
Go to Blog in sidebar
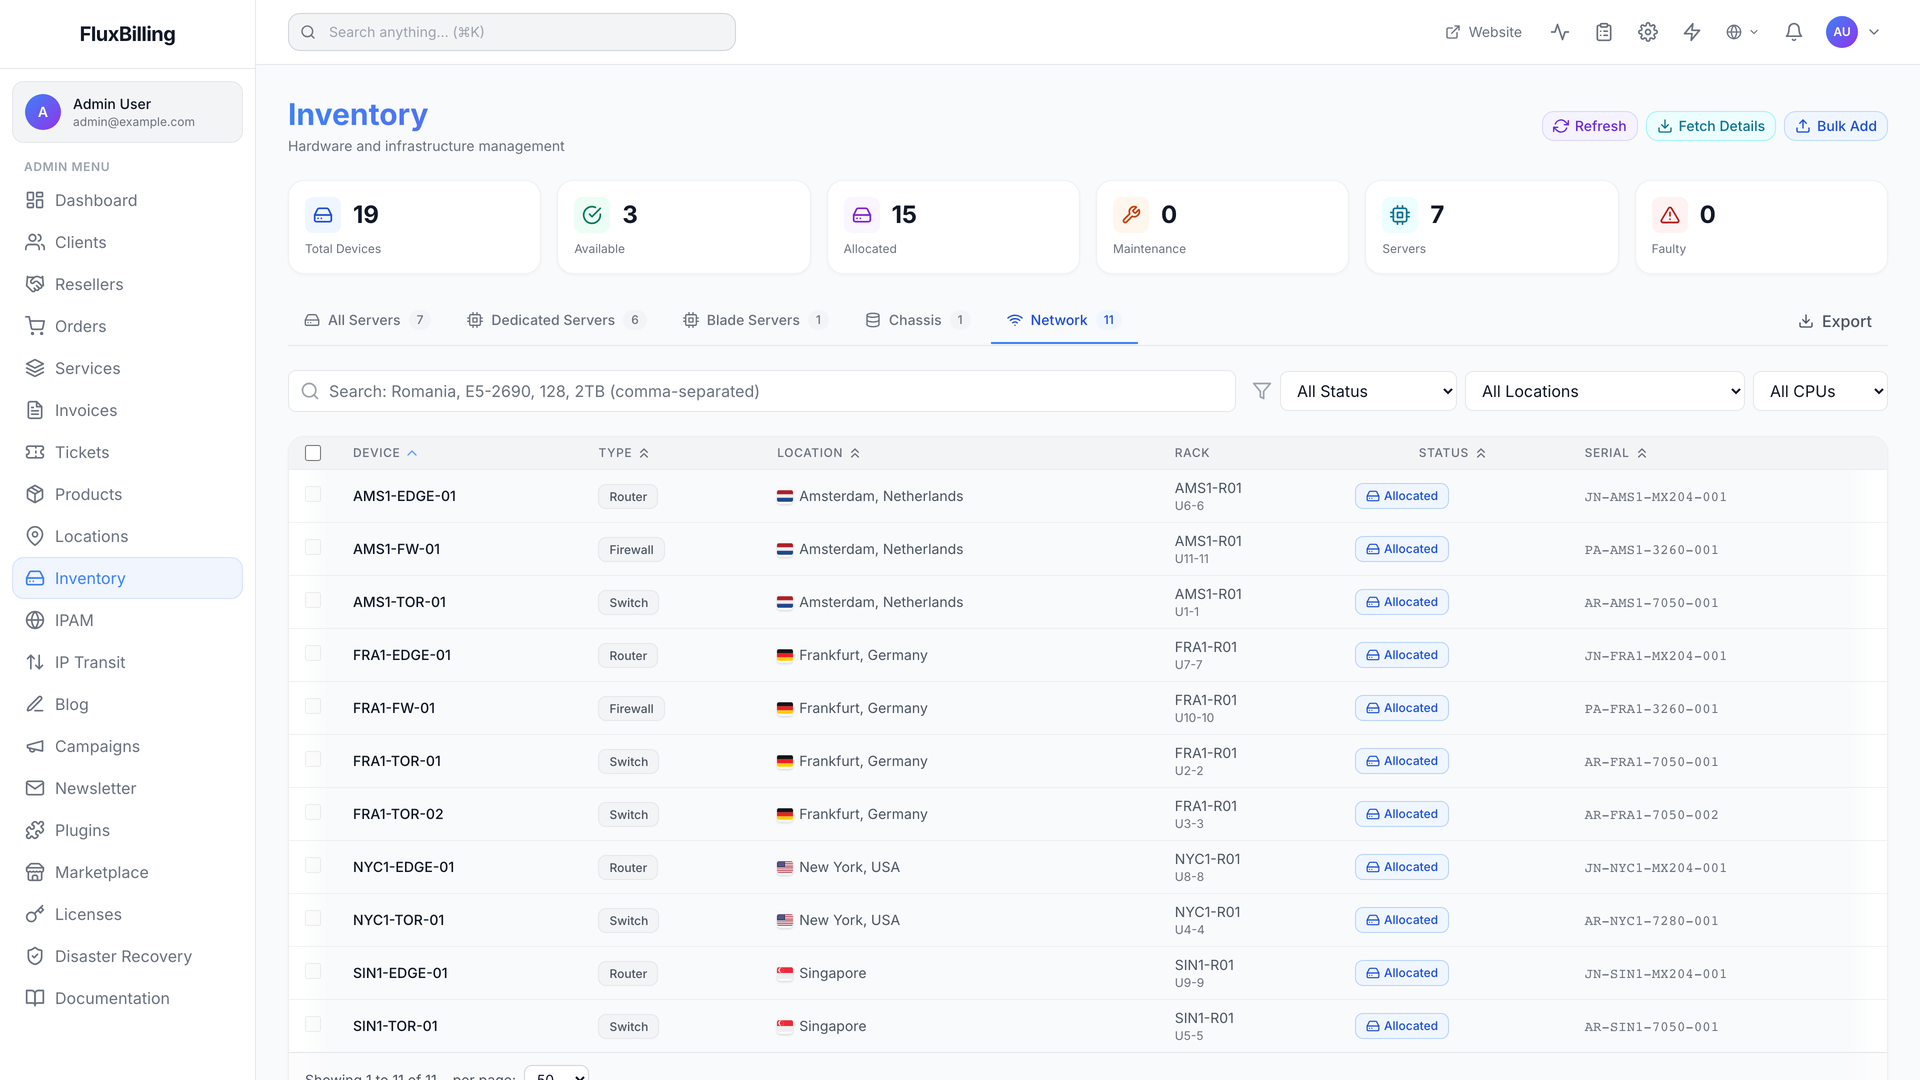click(127, 704)
